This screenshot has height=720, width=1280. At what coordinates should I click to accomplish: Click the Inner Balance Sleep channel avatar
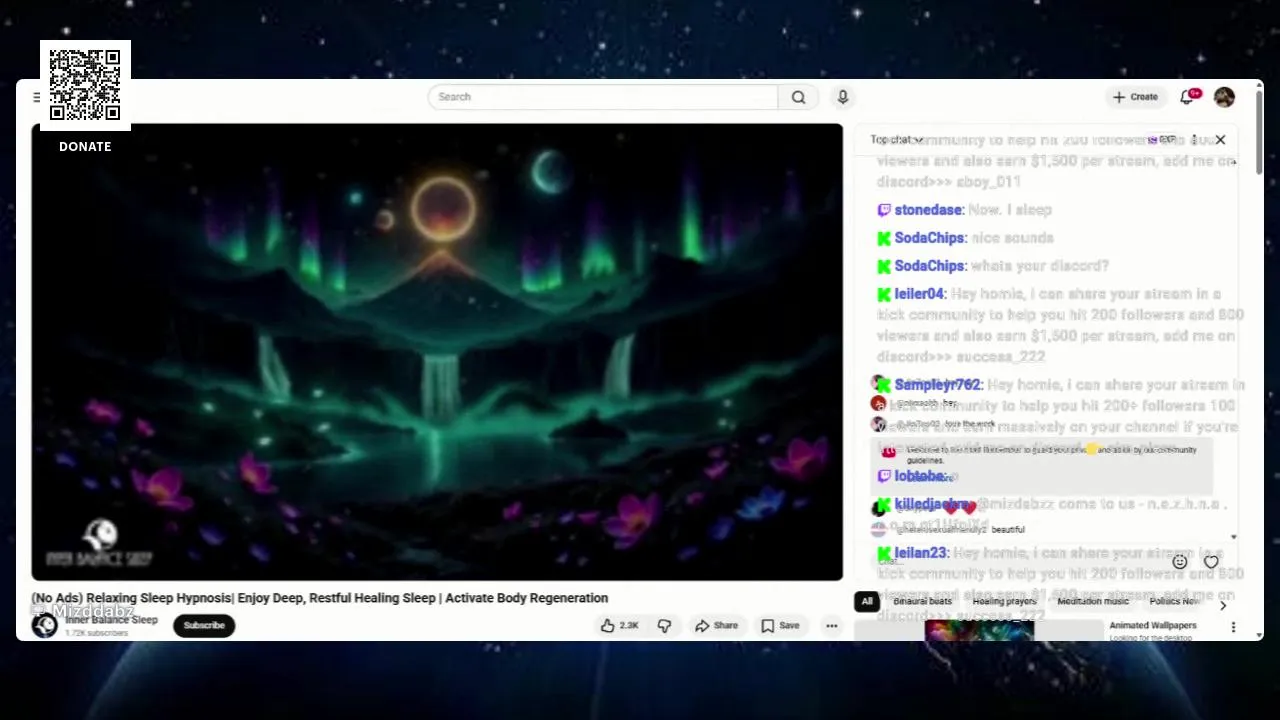click(44, 626)
